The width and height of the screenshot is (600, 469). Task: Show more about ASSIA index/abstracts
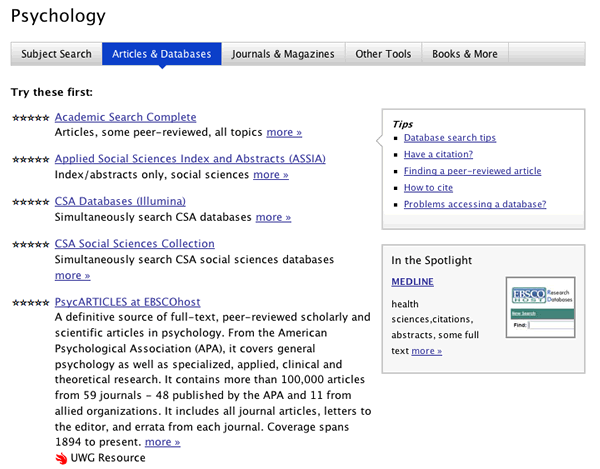tap(271, 175)
